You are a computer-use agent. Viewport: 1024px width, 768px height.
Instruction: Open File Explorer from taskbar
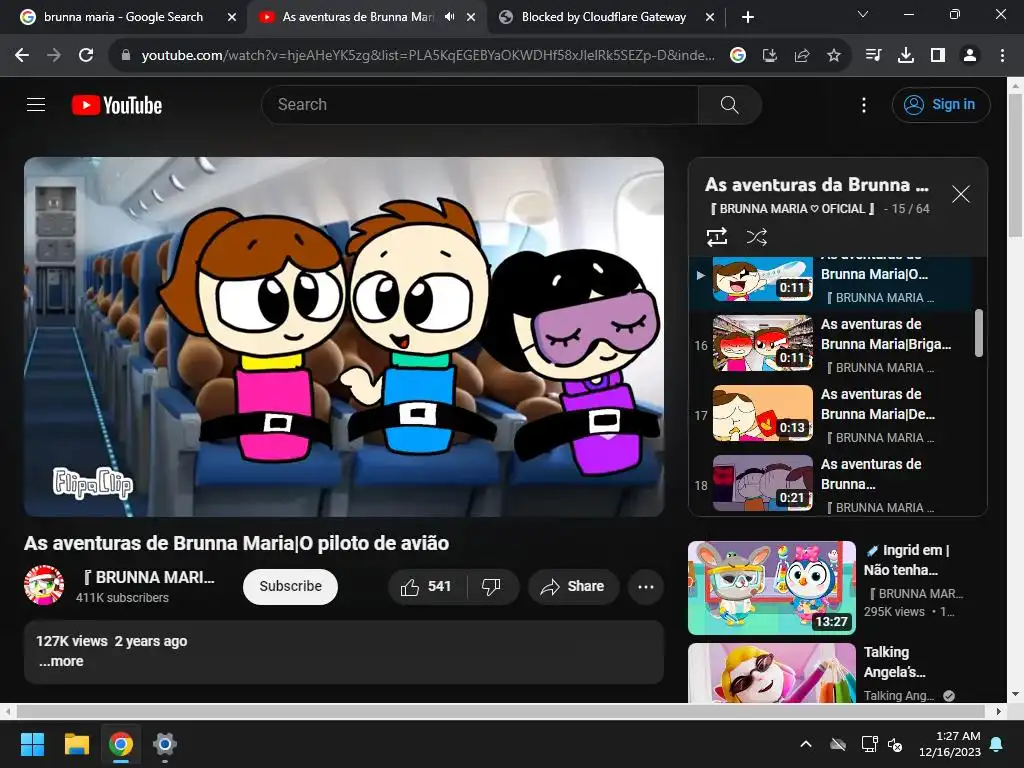coord(76,744)
